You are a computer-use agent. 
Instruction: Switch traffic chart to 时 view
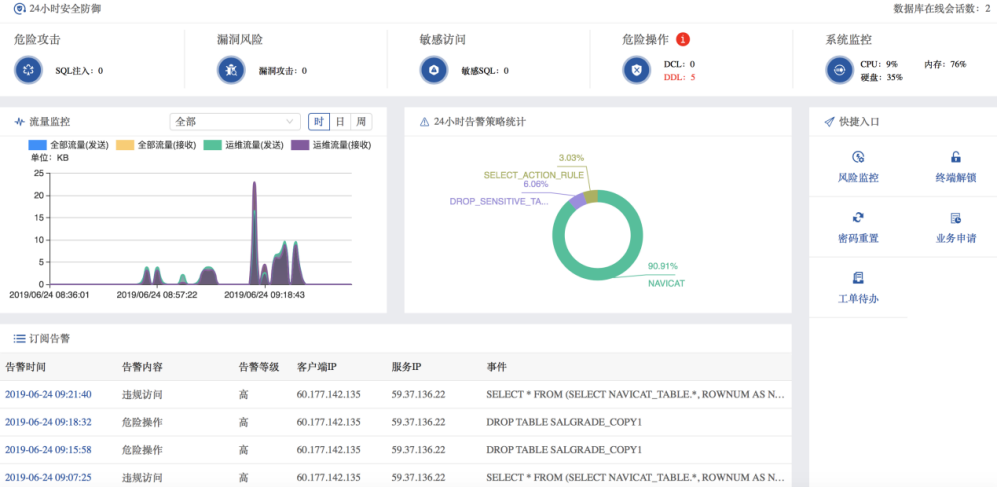point(319,121)
